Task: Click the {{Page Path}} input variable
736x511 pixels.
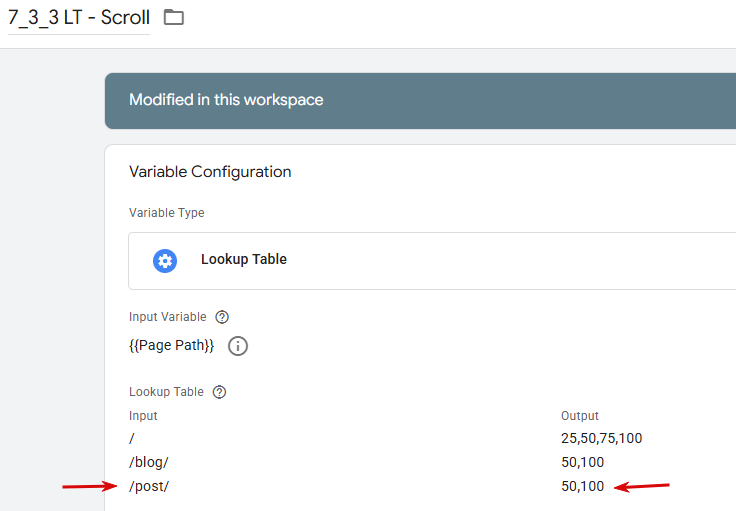Action: (171, 346)
